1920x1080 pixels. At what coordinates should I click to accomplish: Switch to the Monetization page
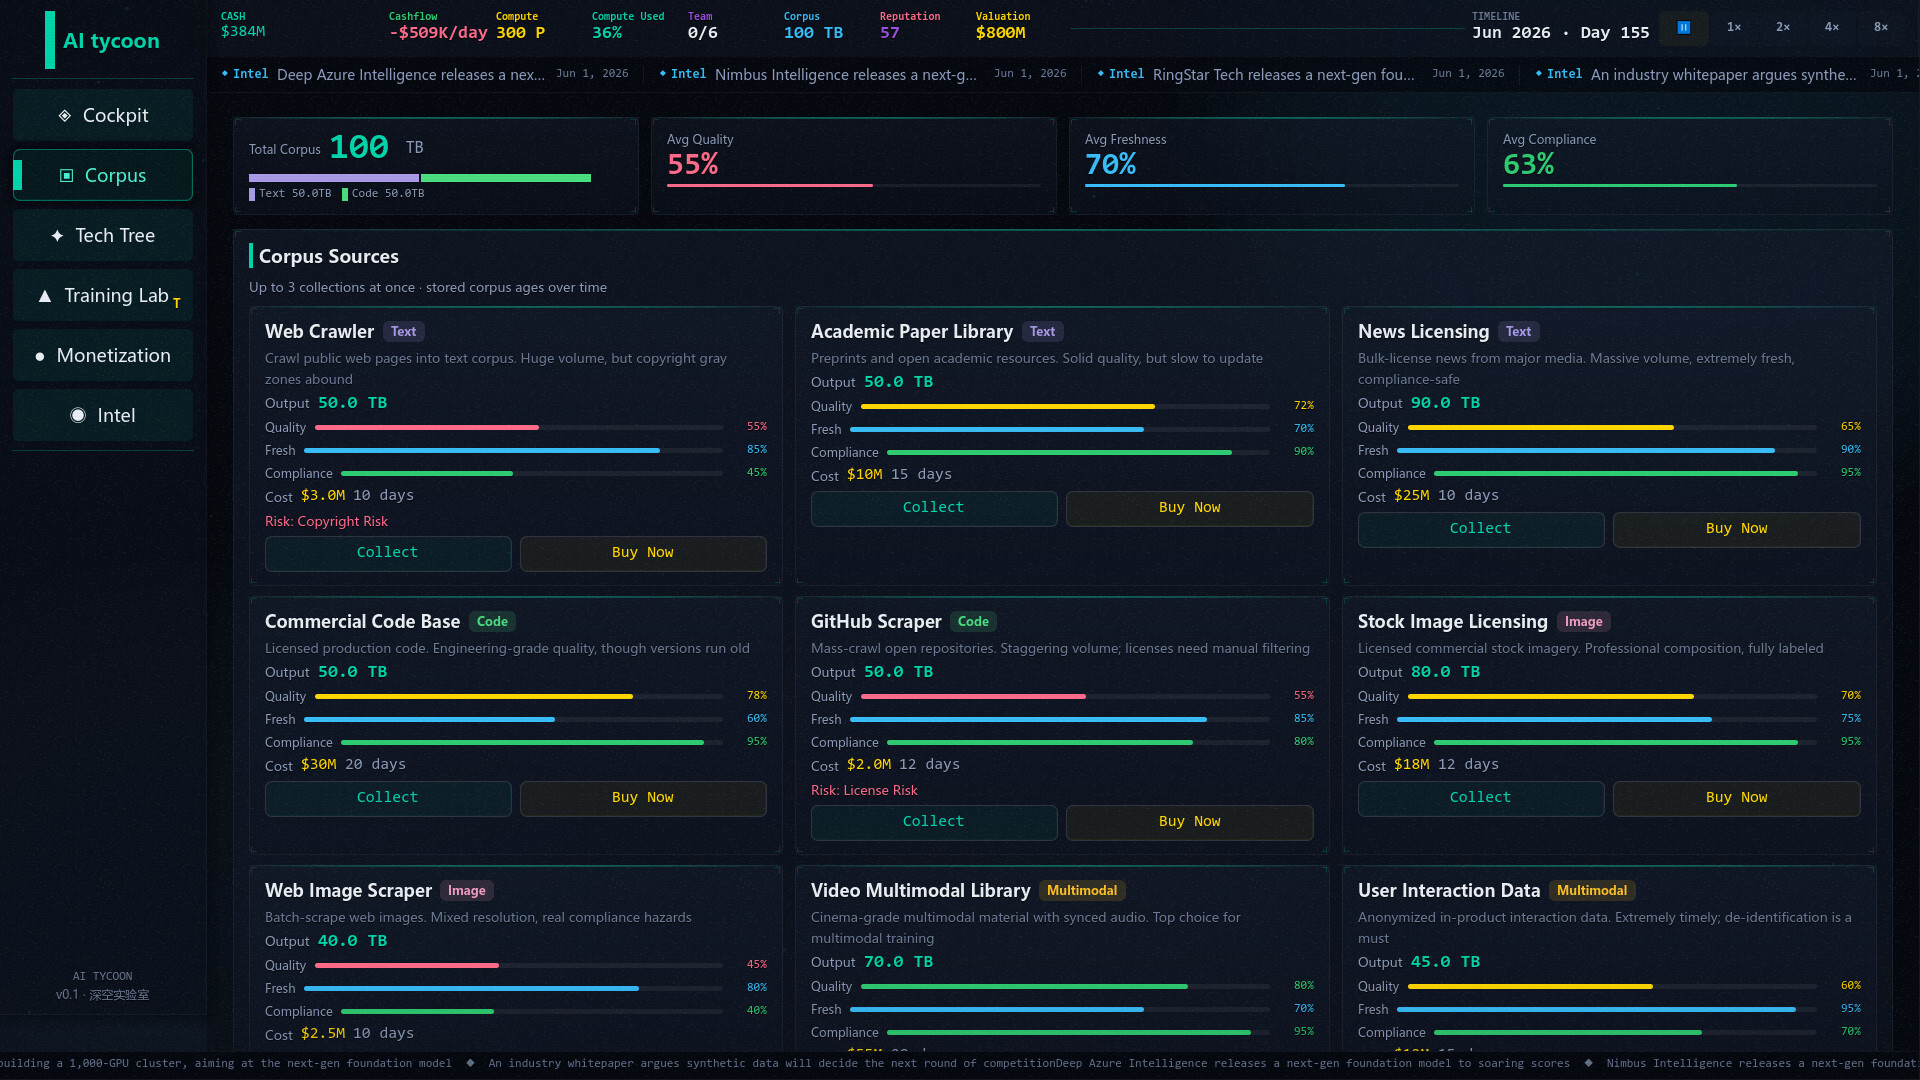(103, 355)
